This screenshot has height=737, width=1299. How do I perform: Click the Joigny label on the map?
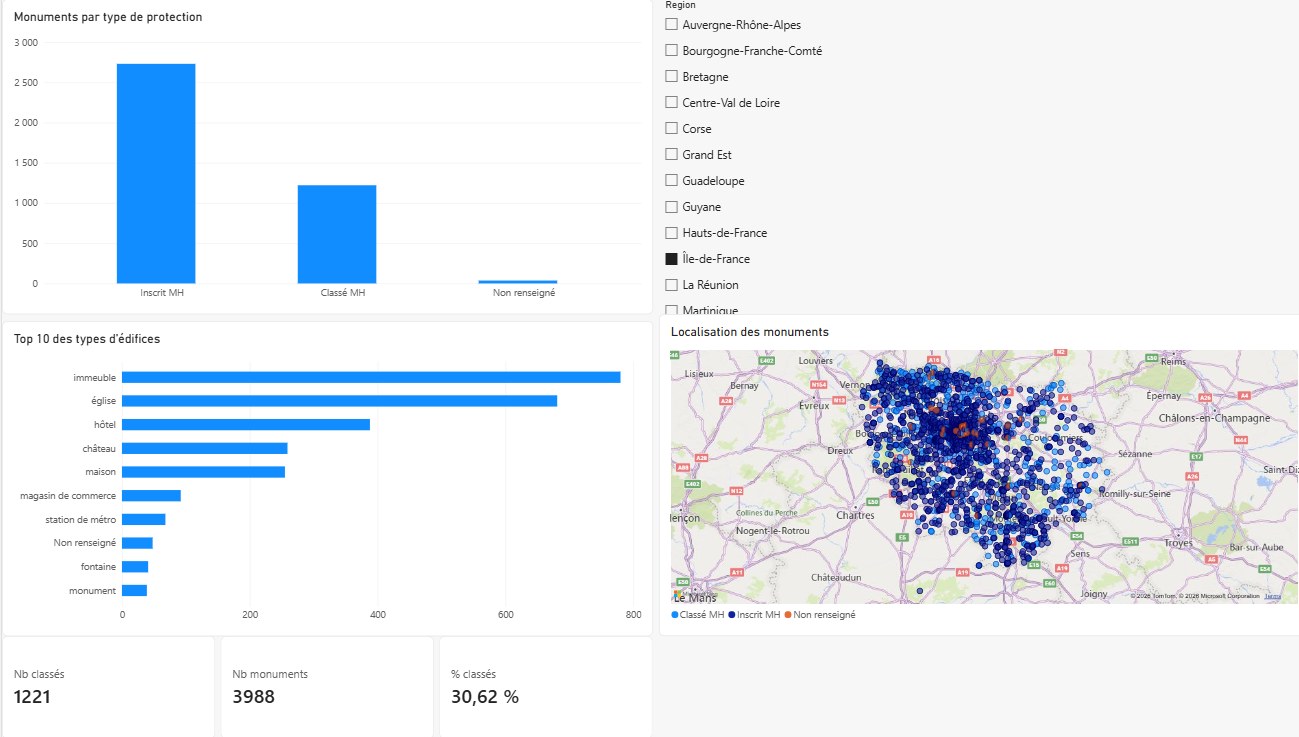[x=1094, y=593]
